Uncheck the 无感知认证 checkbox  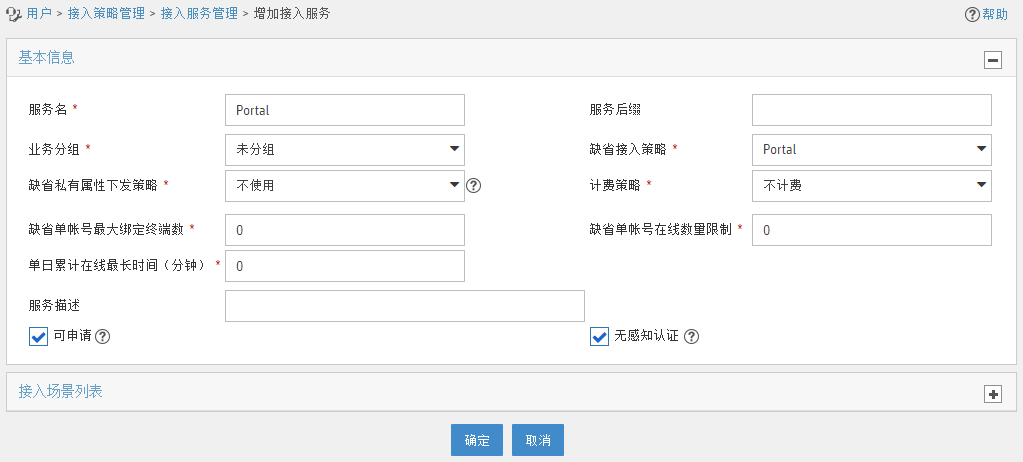coord(600,337)
